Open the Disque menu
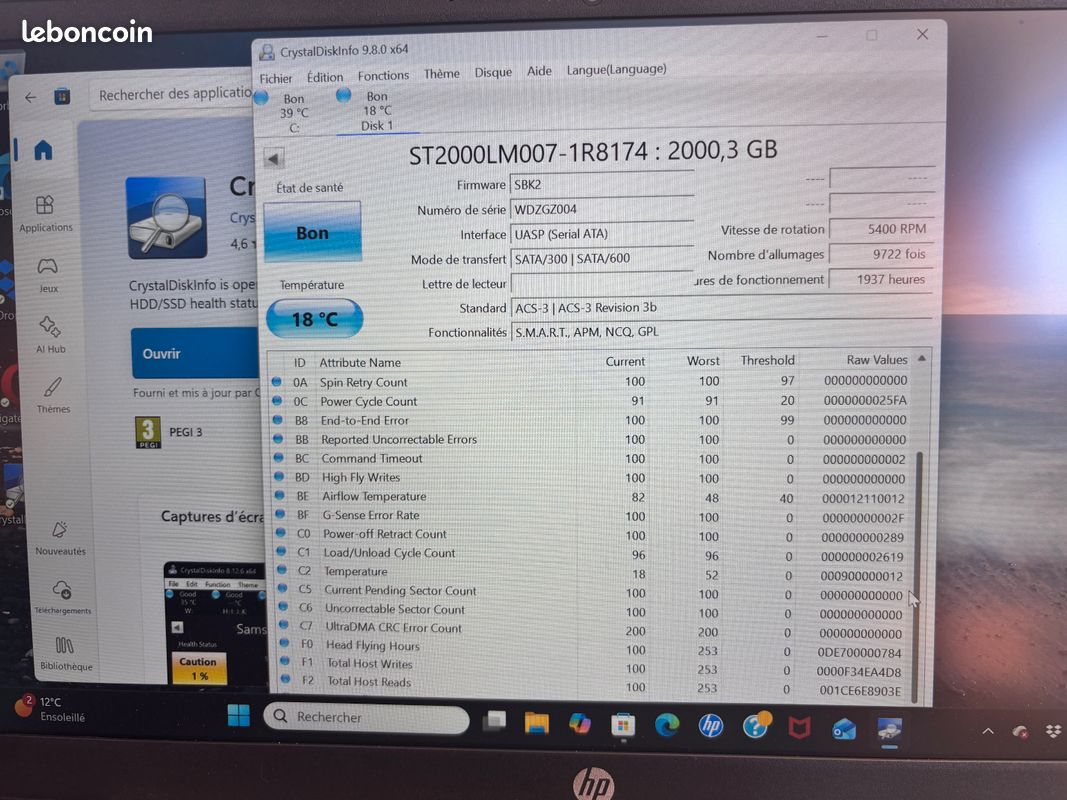Image resolution: width=1067 pixels, height=800 pixels. pos(493,72)
